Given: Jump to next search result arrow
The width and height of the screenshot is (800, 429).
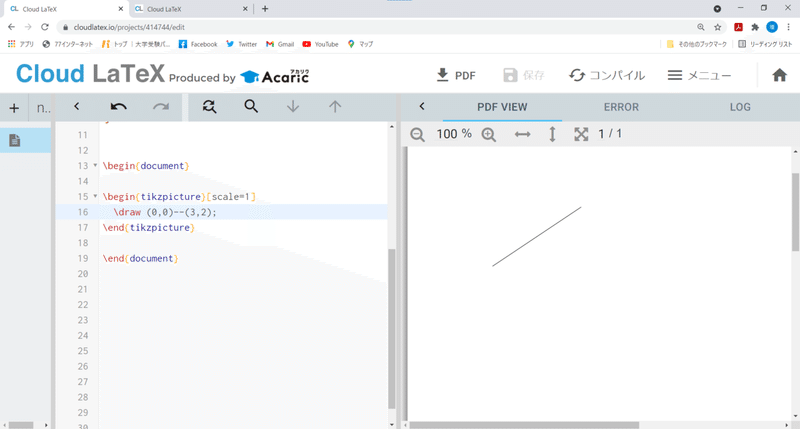Looking at the screenshot, I should click(293, 106).
